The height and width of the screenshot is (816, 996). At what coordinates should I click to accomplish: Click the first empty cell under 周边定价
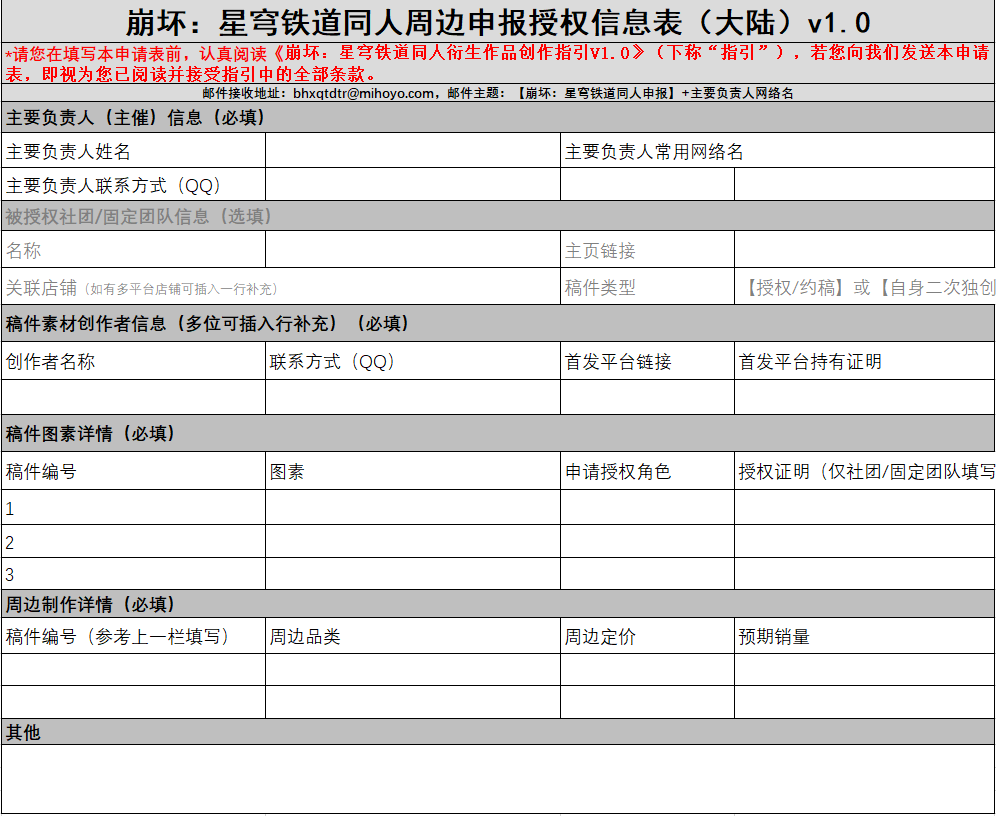pos(647,670)
